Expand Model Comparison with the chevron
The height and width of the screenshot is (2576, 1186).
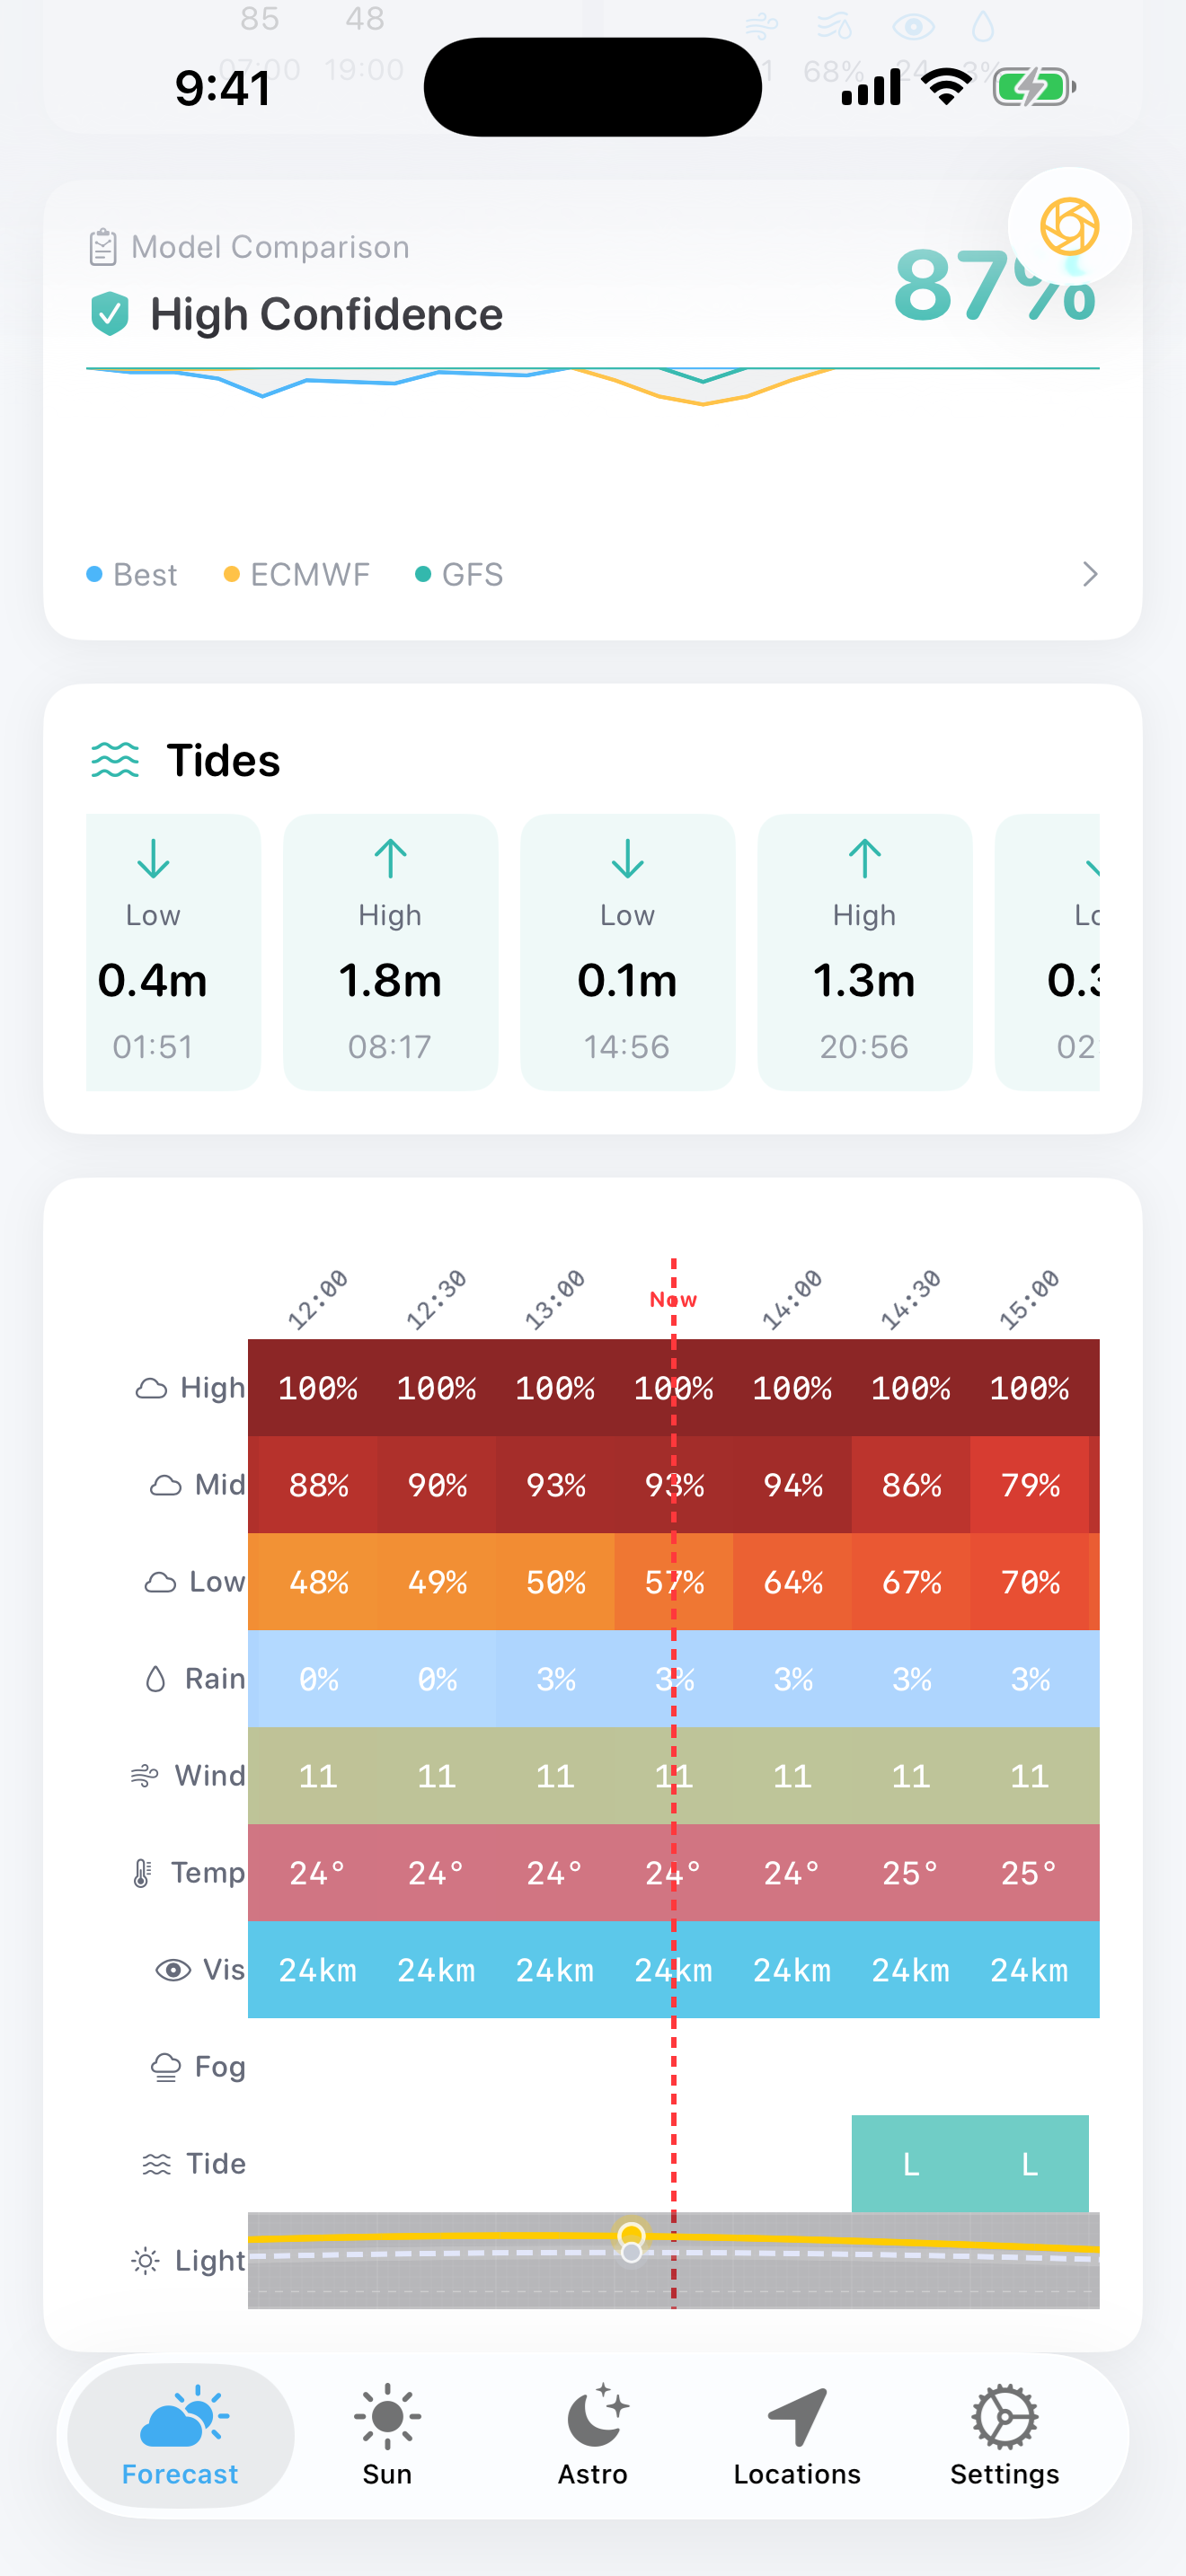(x=1089, y=574)
